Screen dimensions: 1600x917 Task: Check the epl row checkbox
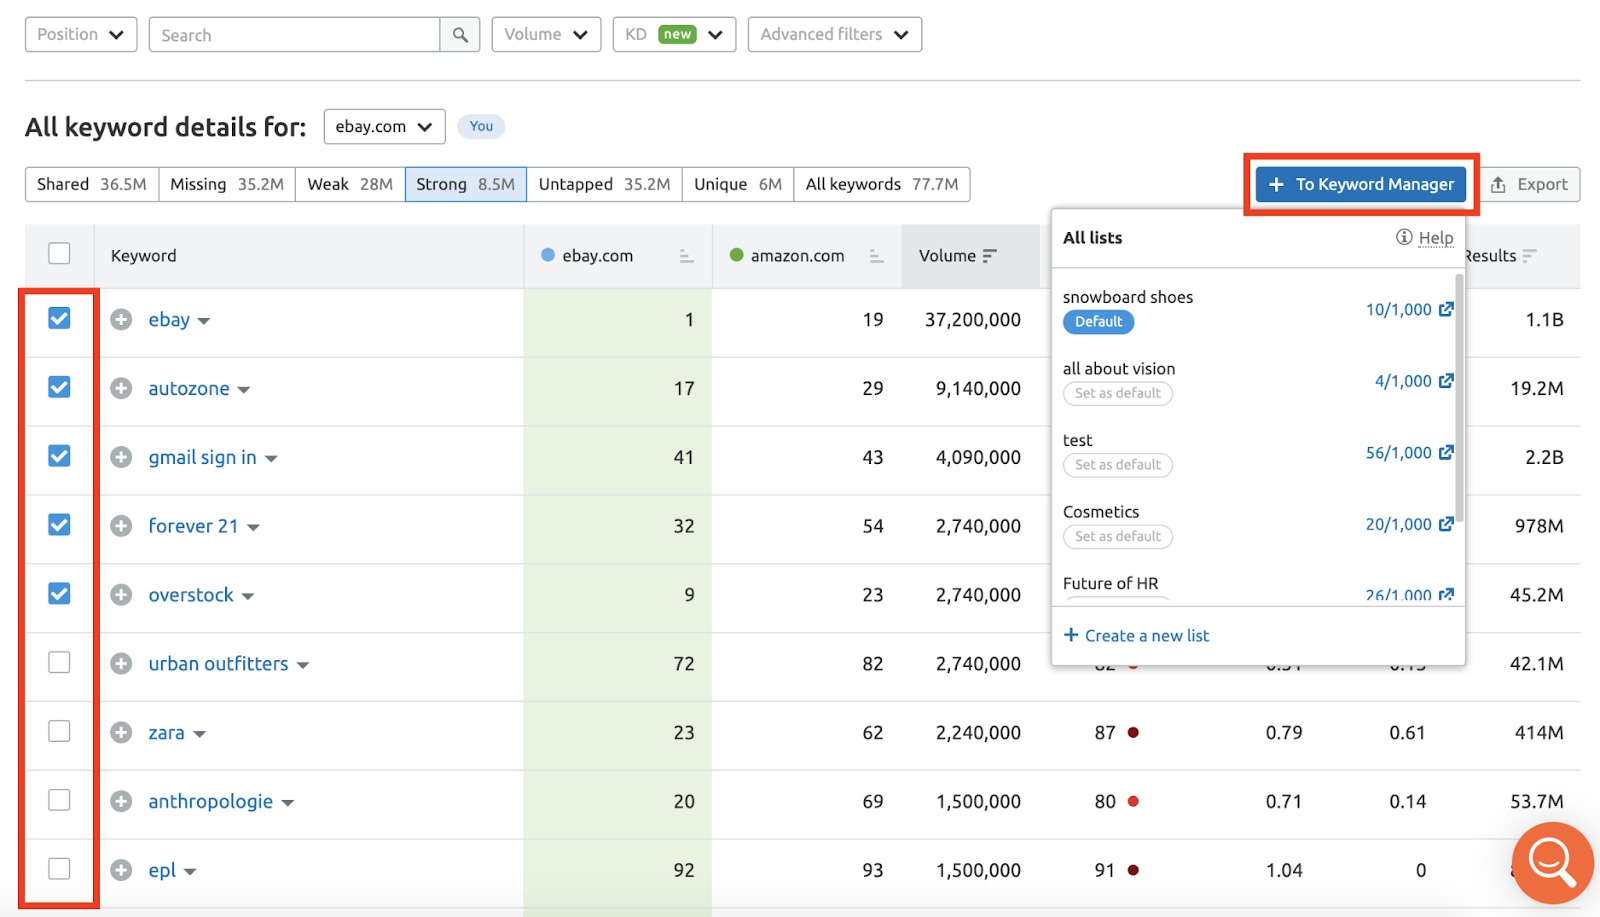pos(59,869)
